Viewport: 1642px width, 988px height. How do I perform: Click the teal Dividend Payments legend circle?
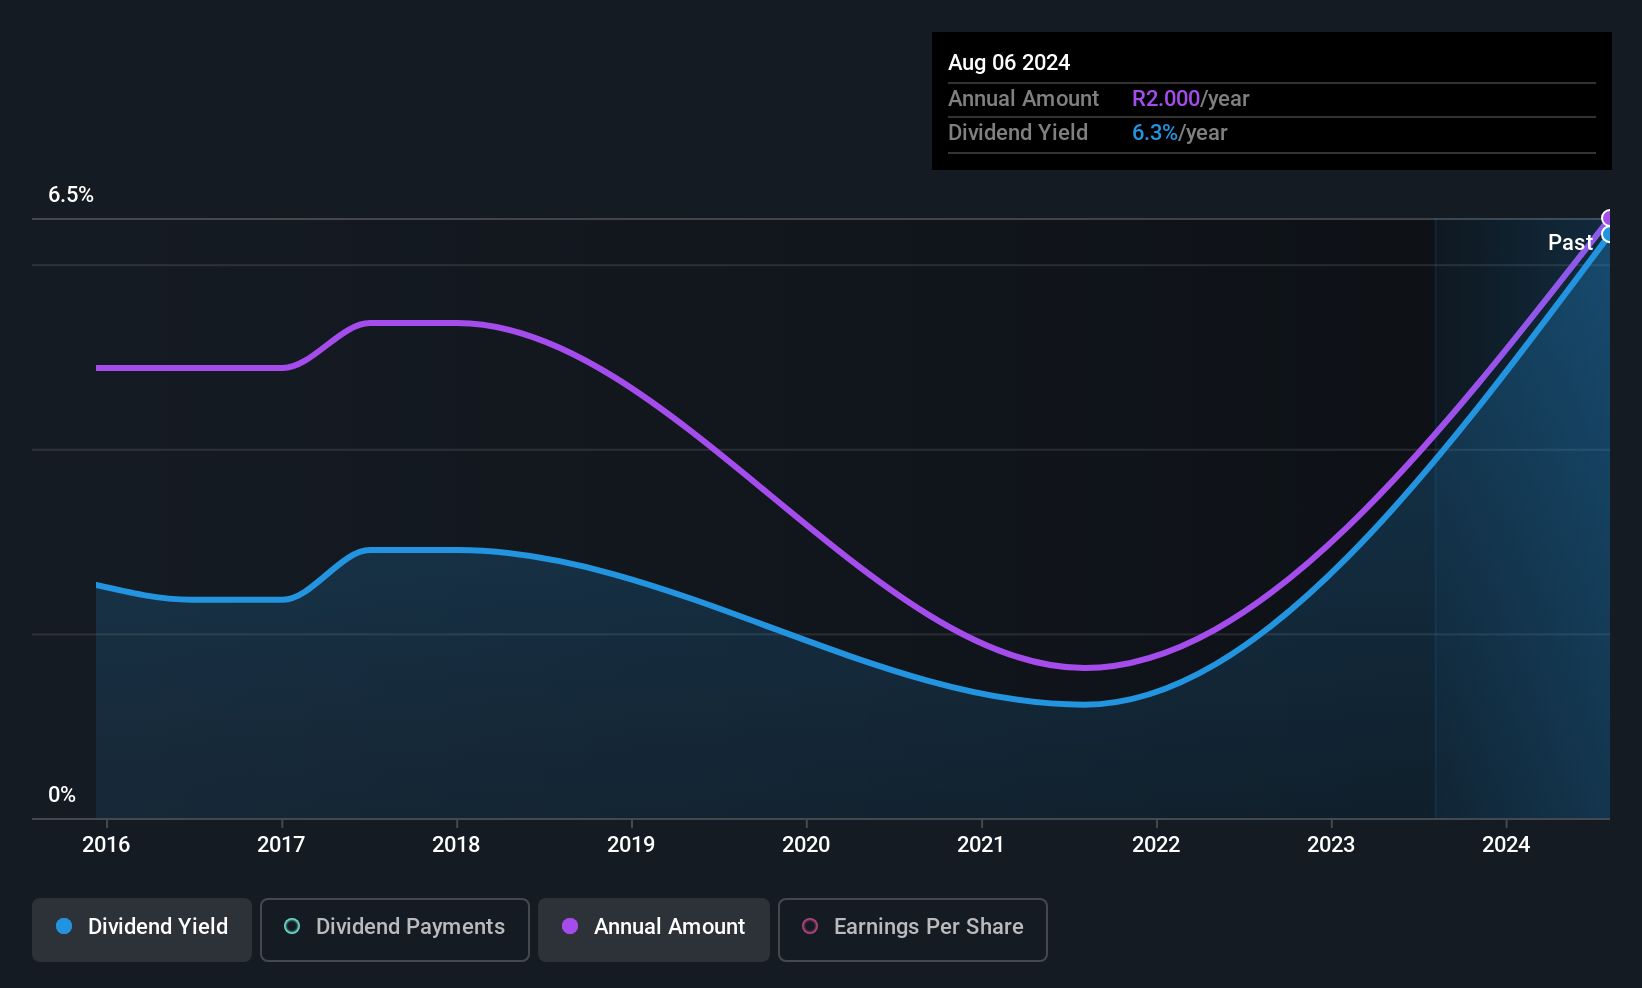pyautogui.click(x=292, y=926)
